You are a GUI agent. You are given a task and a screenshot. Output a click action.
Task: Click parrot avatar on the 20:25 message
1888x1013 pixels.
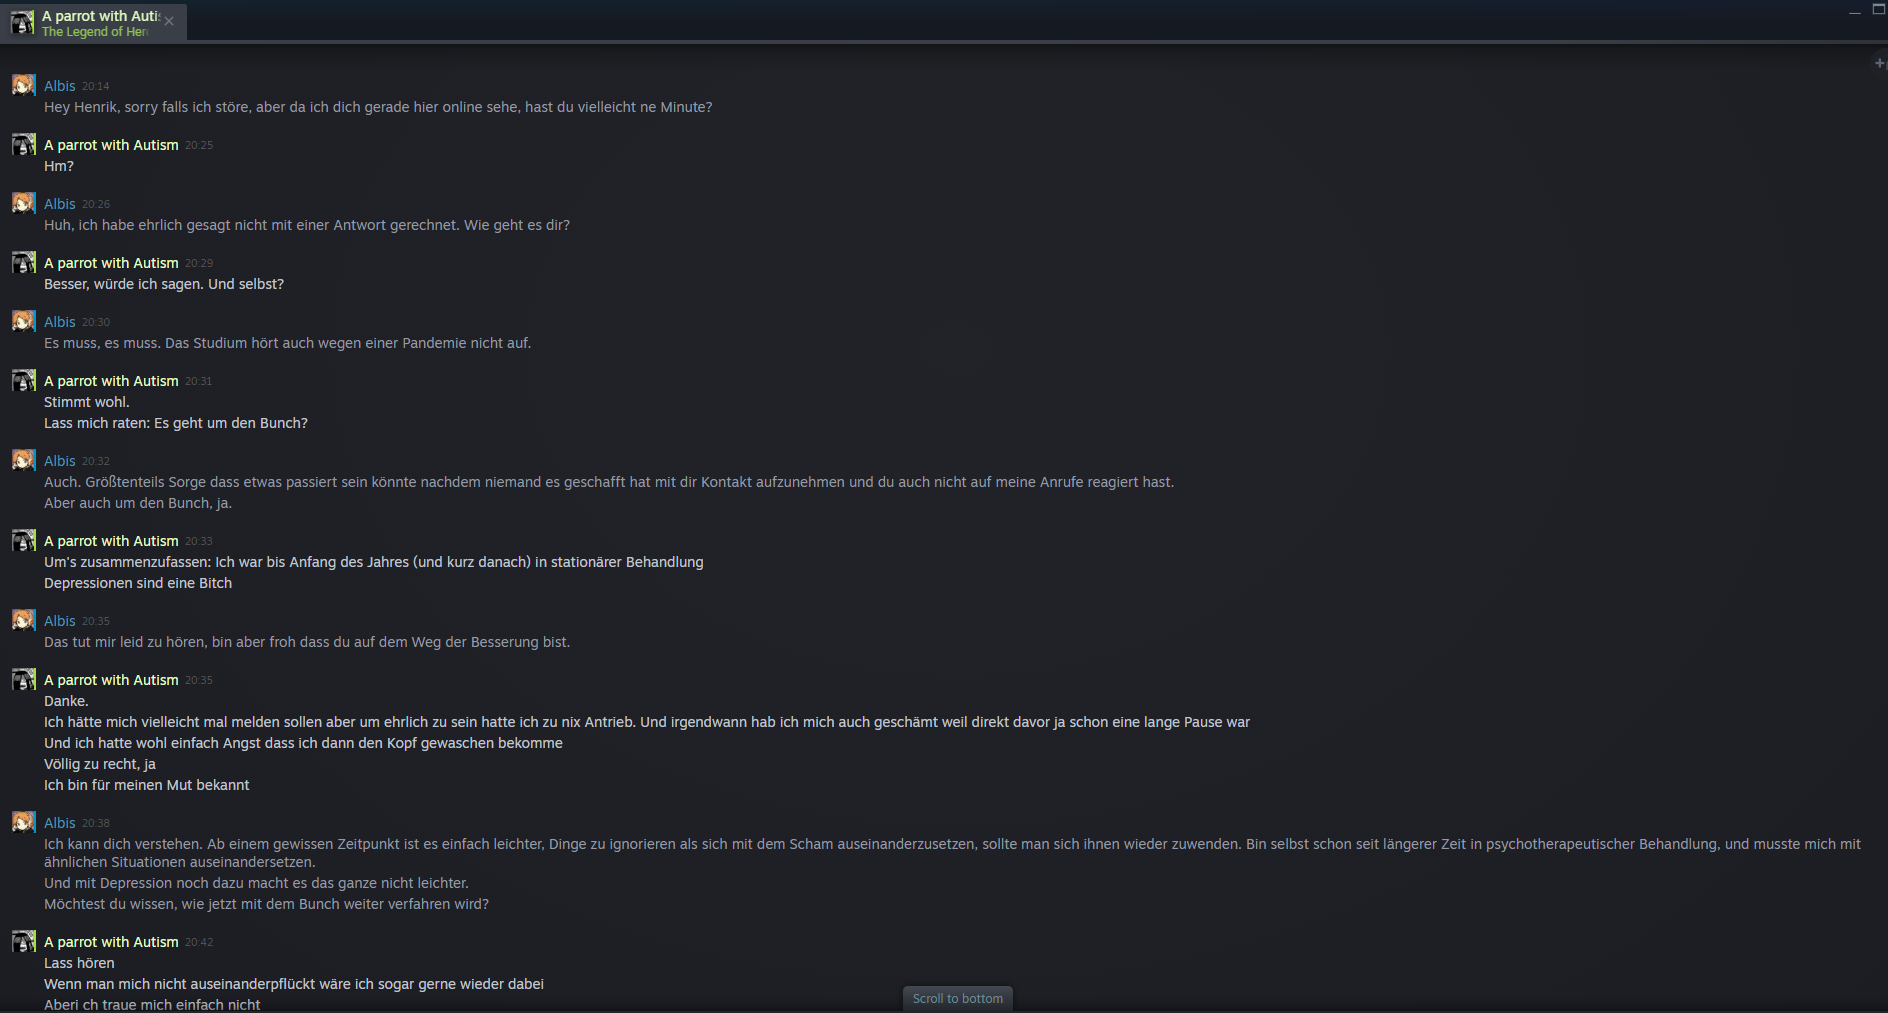[24, 144]
